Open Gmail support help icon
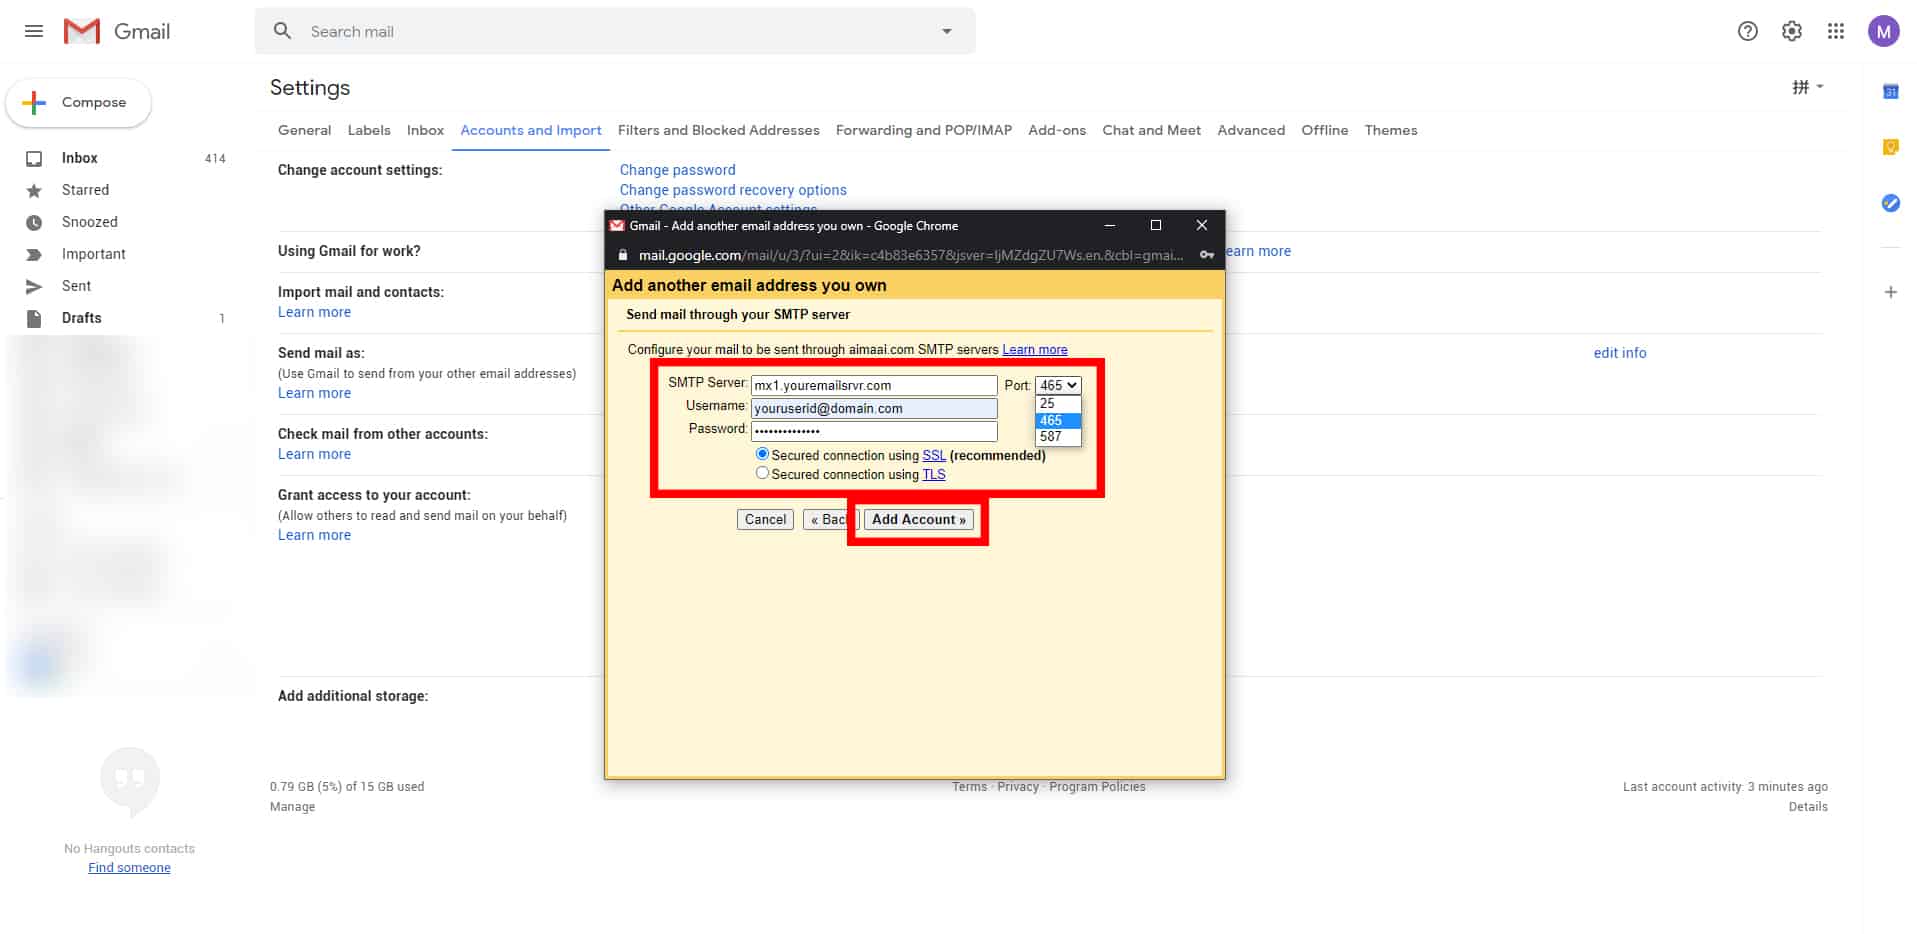This screenshot has width=1917, height=934. pyautogui.click(x=1747, y=31)
